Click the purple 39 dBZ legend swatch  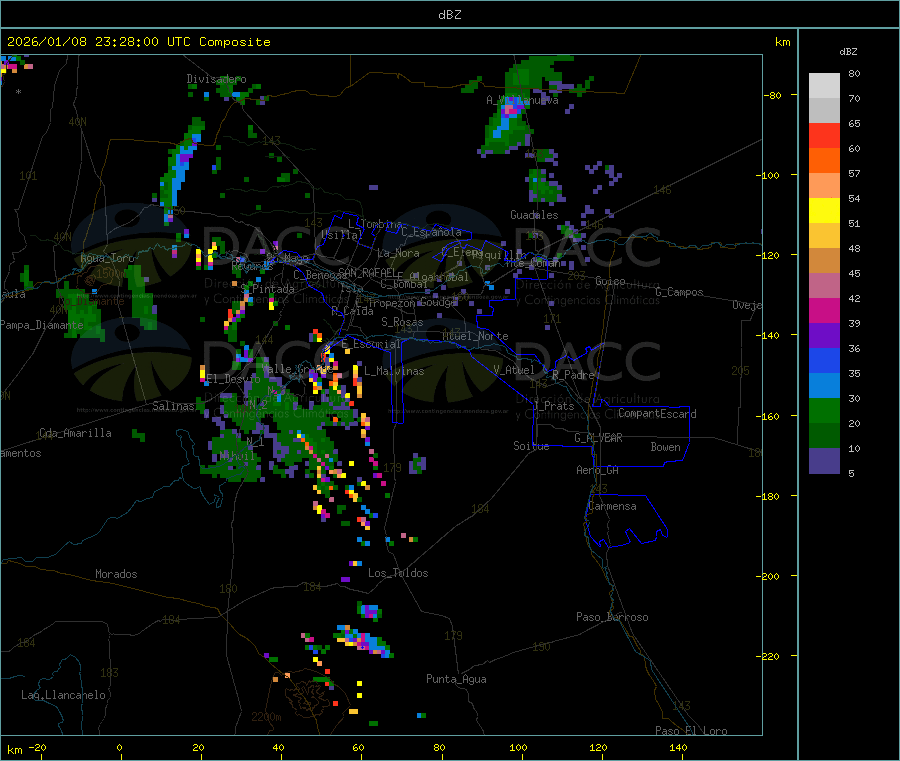[824, 335]
